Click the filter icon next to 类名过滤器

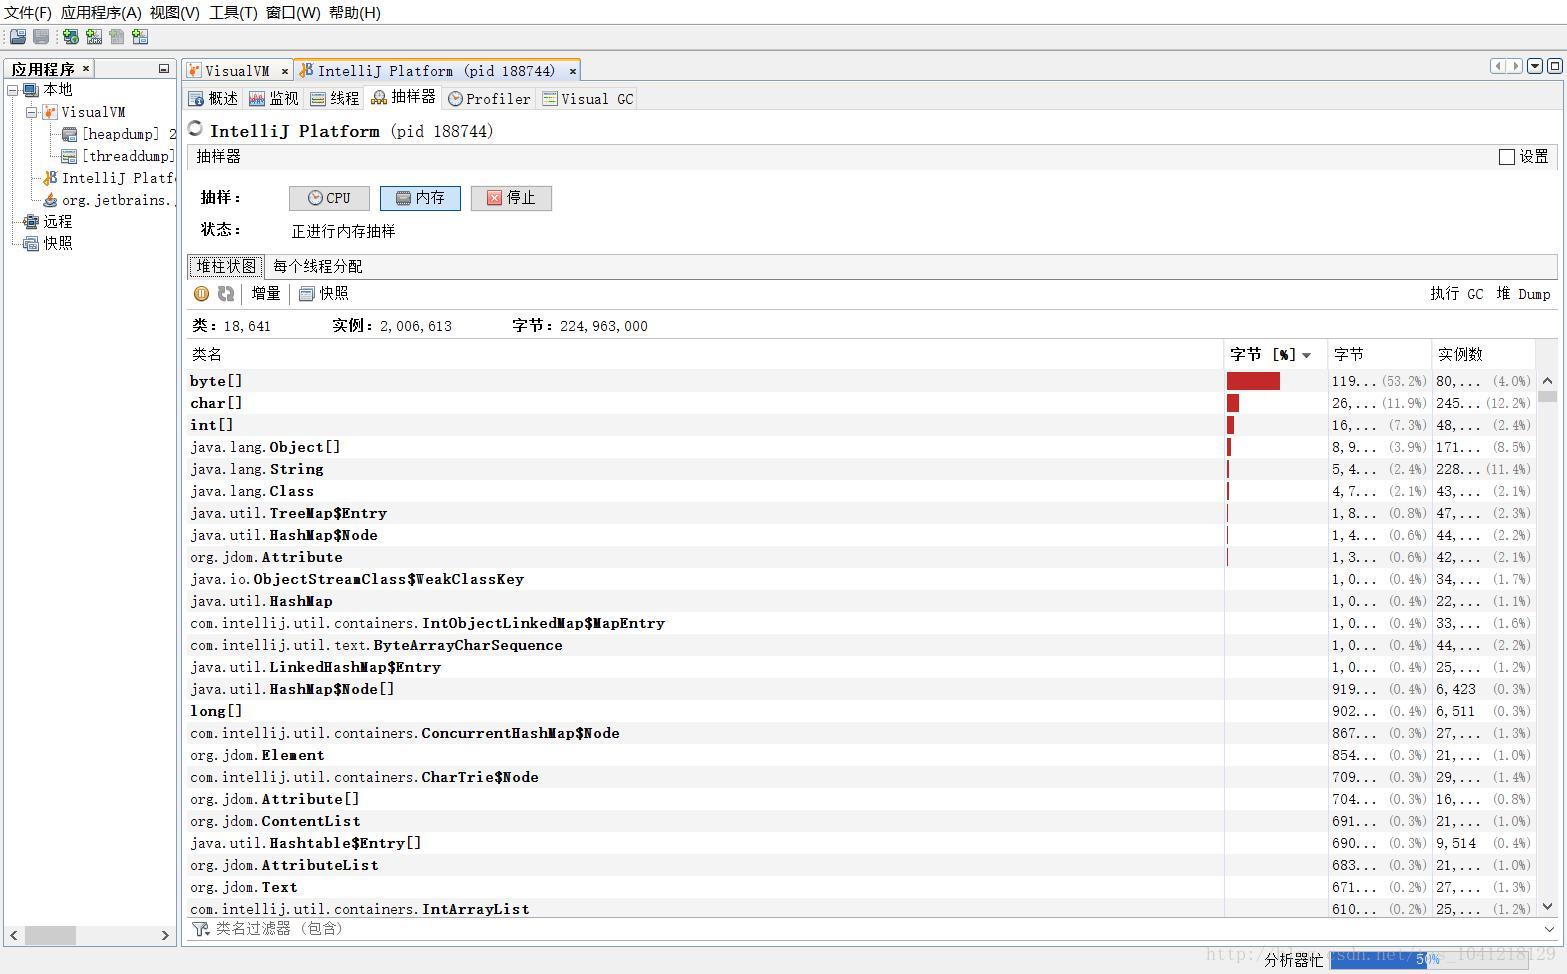(201, 929)
